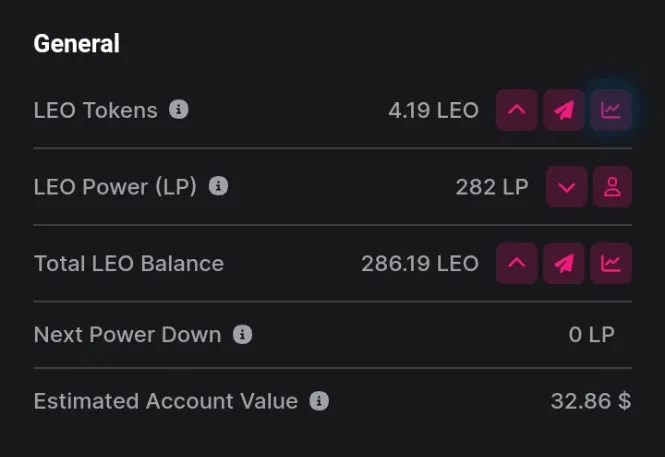665x457 pixels.
Task: Show the info icon next to LEO Power (LP)
Action: tap(218, 186)
